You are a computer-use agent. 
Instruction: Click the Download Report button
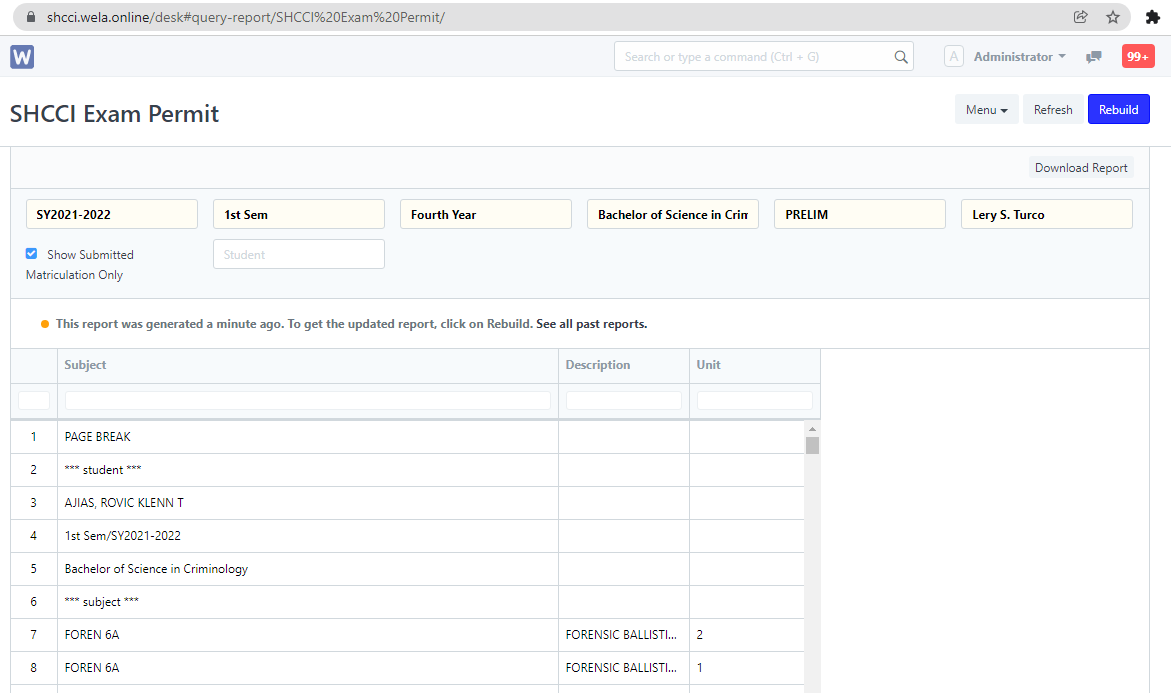point(1080,168)
